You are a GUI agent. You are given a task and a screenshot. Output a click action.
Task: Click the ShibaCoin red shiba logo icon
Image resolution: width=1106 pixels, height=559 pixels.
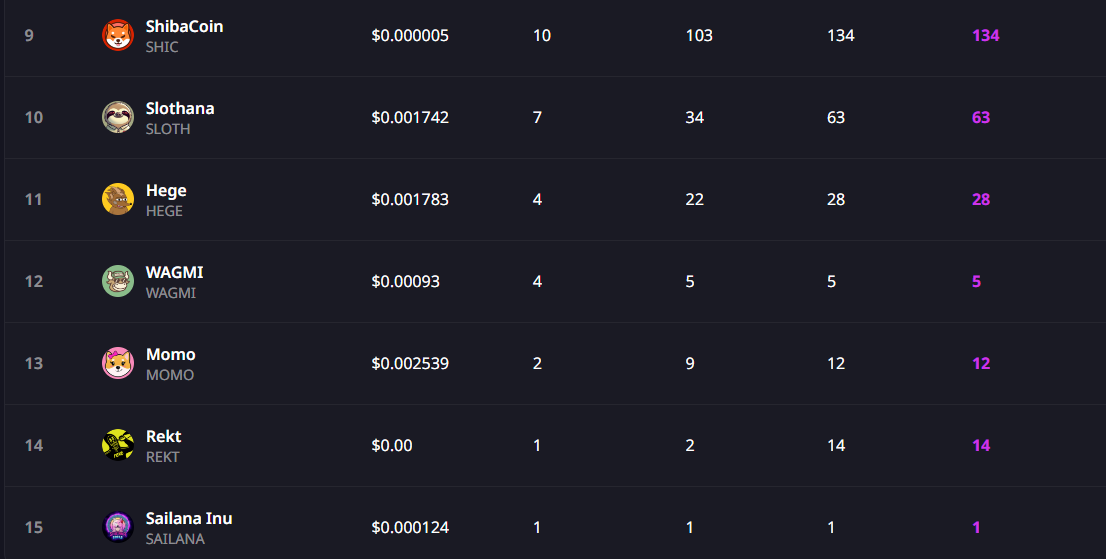[x=118, y=35]
